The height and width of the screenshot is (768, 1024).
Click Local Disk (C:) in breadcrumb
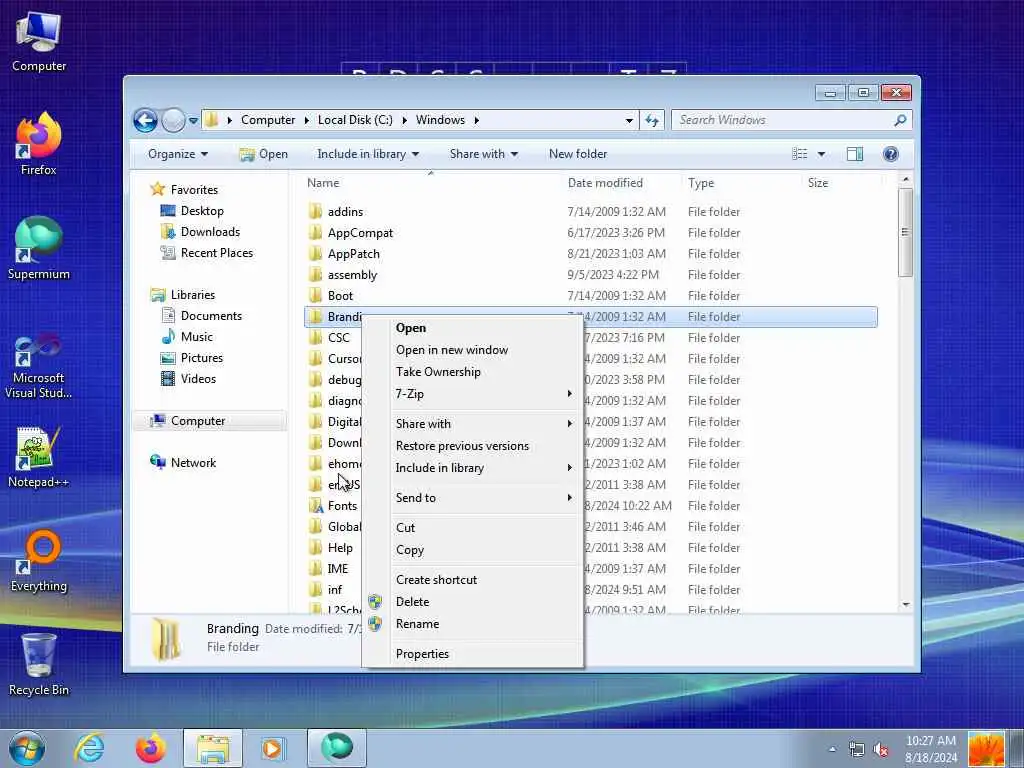pos(355,120)
